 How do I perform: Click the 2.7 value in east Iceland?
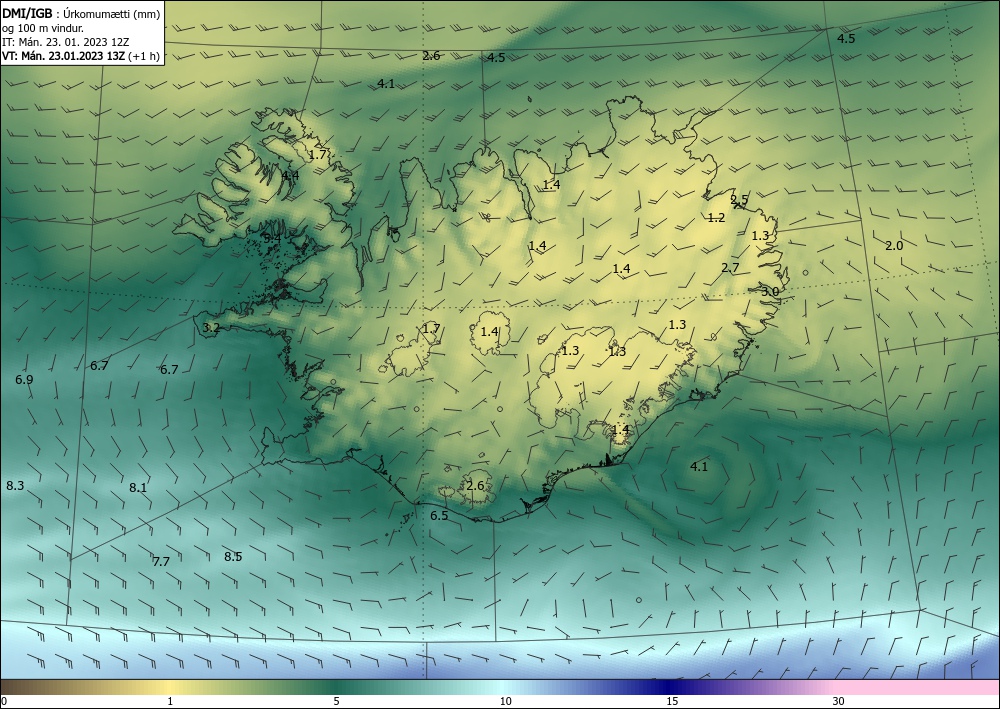[x=730, y=268]
